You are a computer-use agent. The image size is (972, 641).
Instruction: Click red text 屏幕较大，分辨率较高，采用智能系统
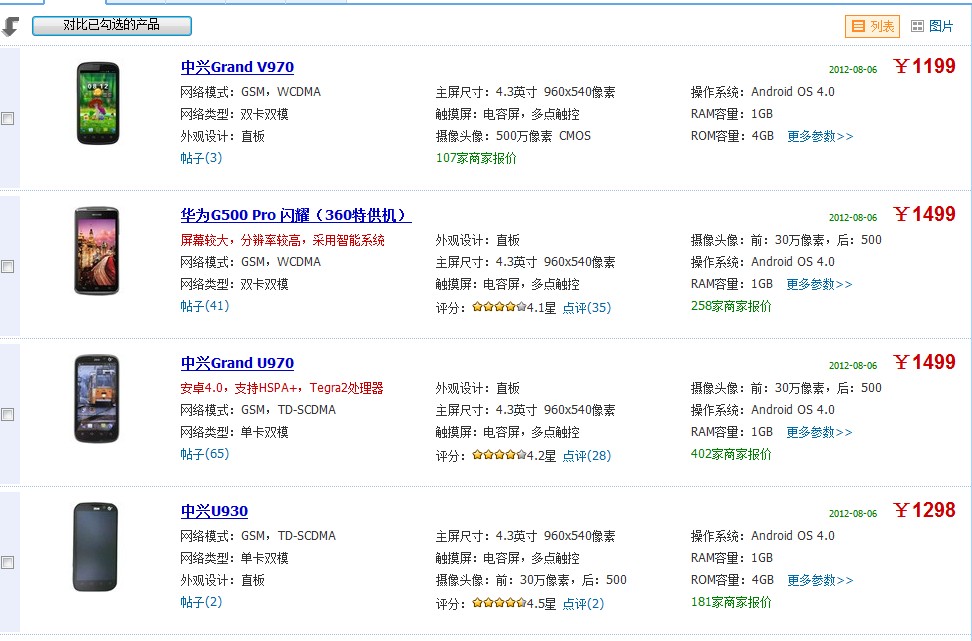[x=283, y=241]
